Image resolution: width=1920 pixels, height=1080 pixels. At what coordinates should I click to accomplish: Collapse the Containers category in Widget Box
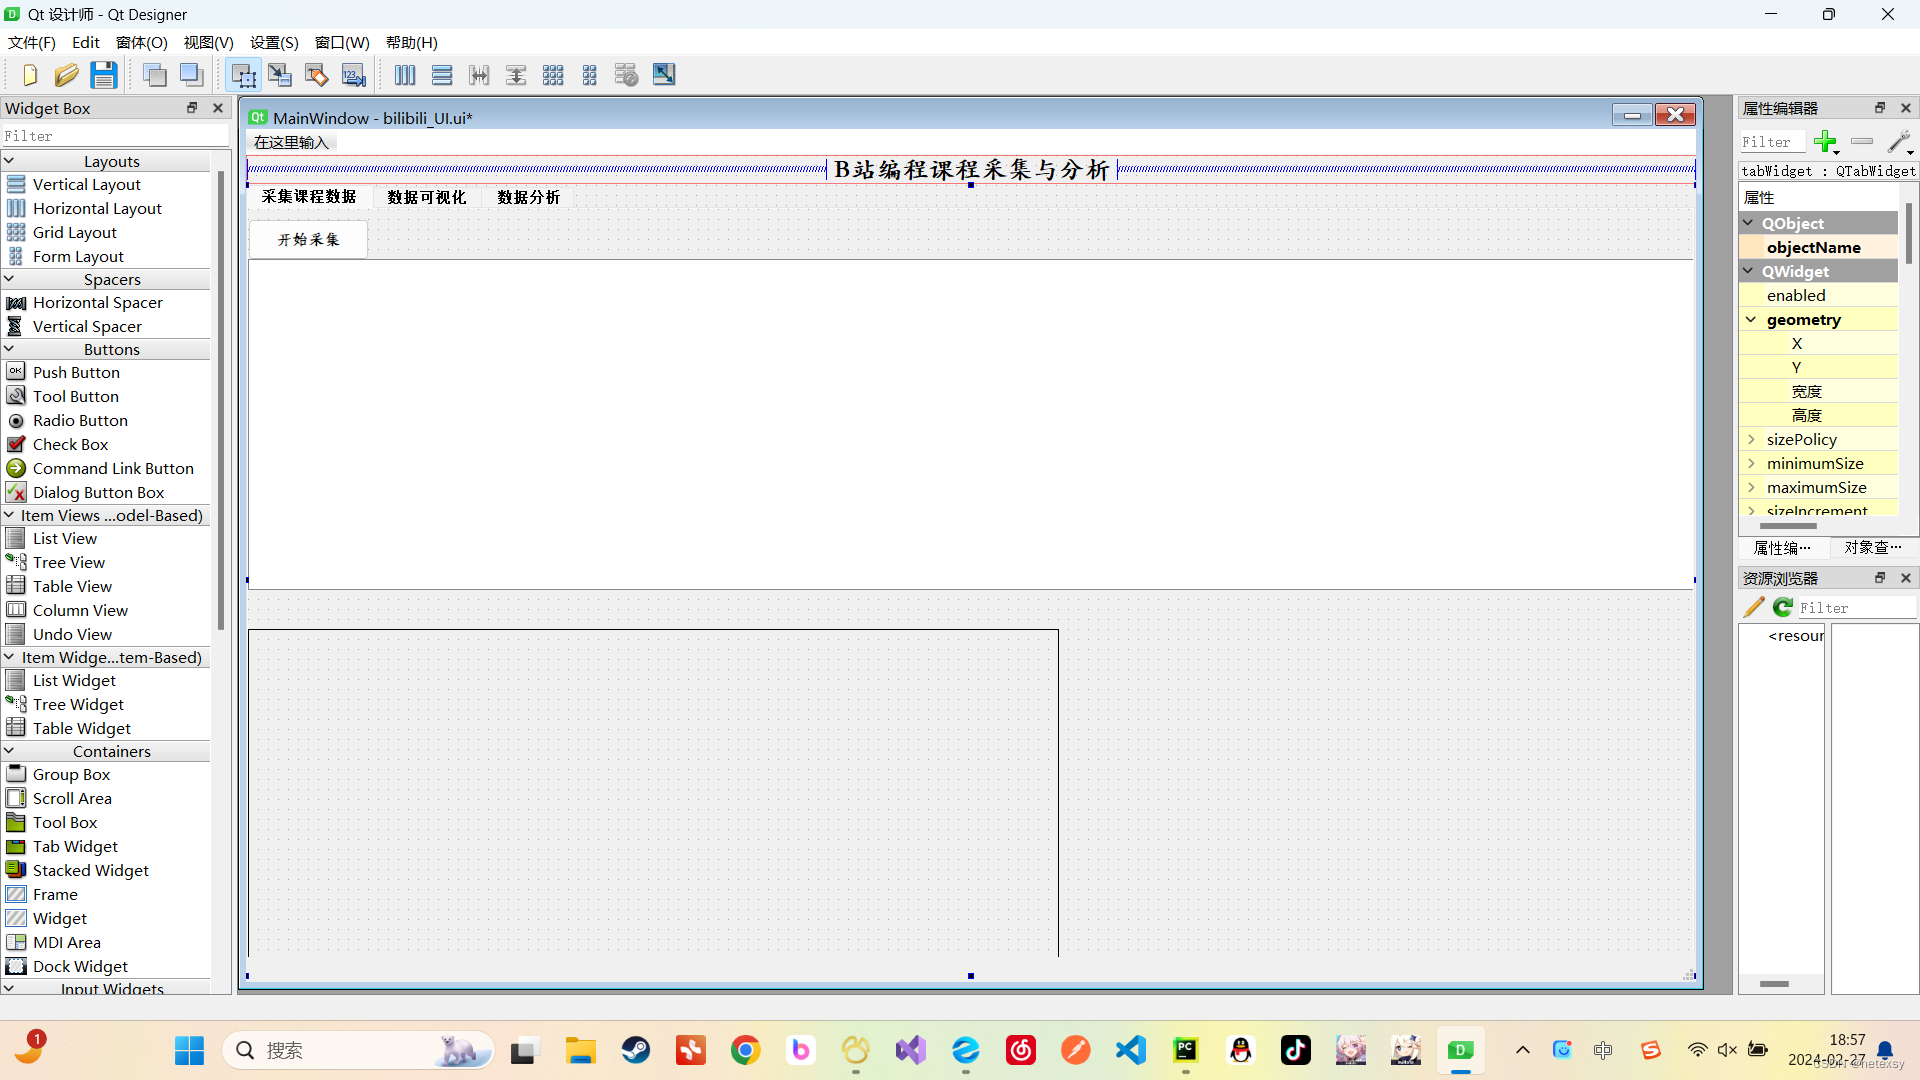coord(9,751)
